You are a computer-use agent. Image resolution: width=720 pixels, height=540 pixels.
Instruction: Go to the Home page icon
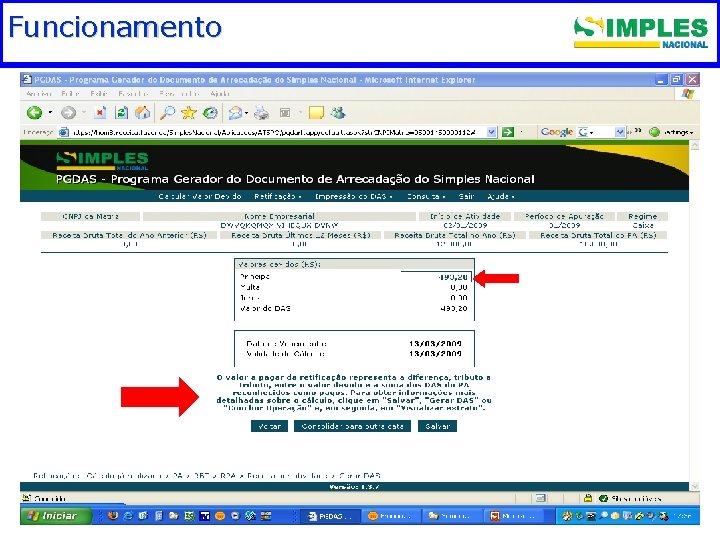(x=142, y=112)
